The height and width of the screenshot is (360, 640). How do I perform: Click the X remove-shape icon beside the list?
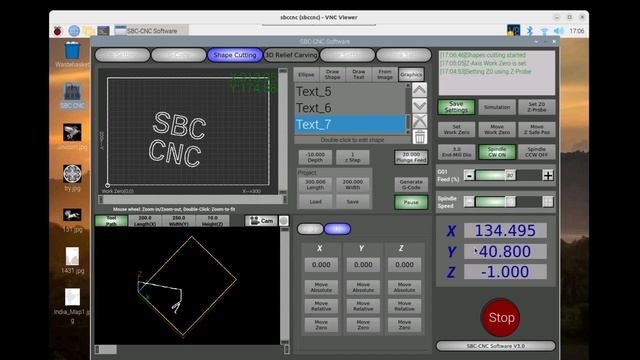click(x=419, y=121)
